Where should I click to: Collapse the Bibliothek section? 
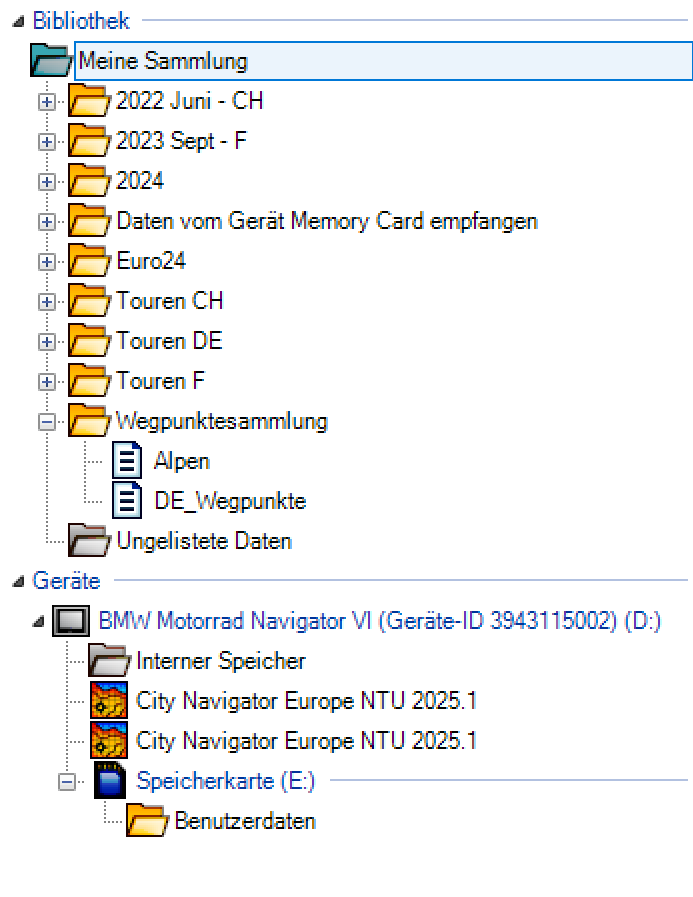(19, 22)
